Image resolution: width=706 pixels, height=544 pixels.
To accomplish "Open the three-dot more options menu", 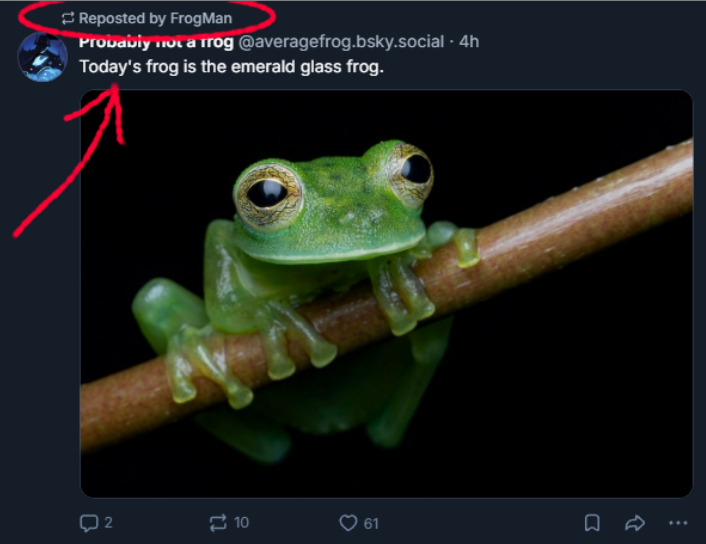I will point(677,522).
